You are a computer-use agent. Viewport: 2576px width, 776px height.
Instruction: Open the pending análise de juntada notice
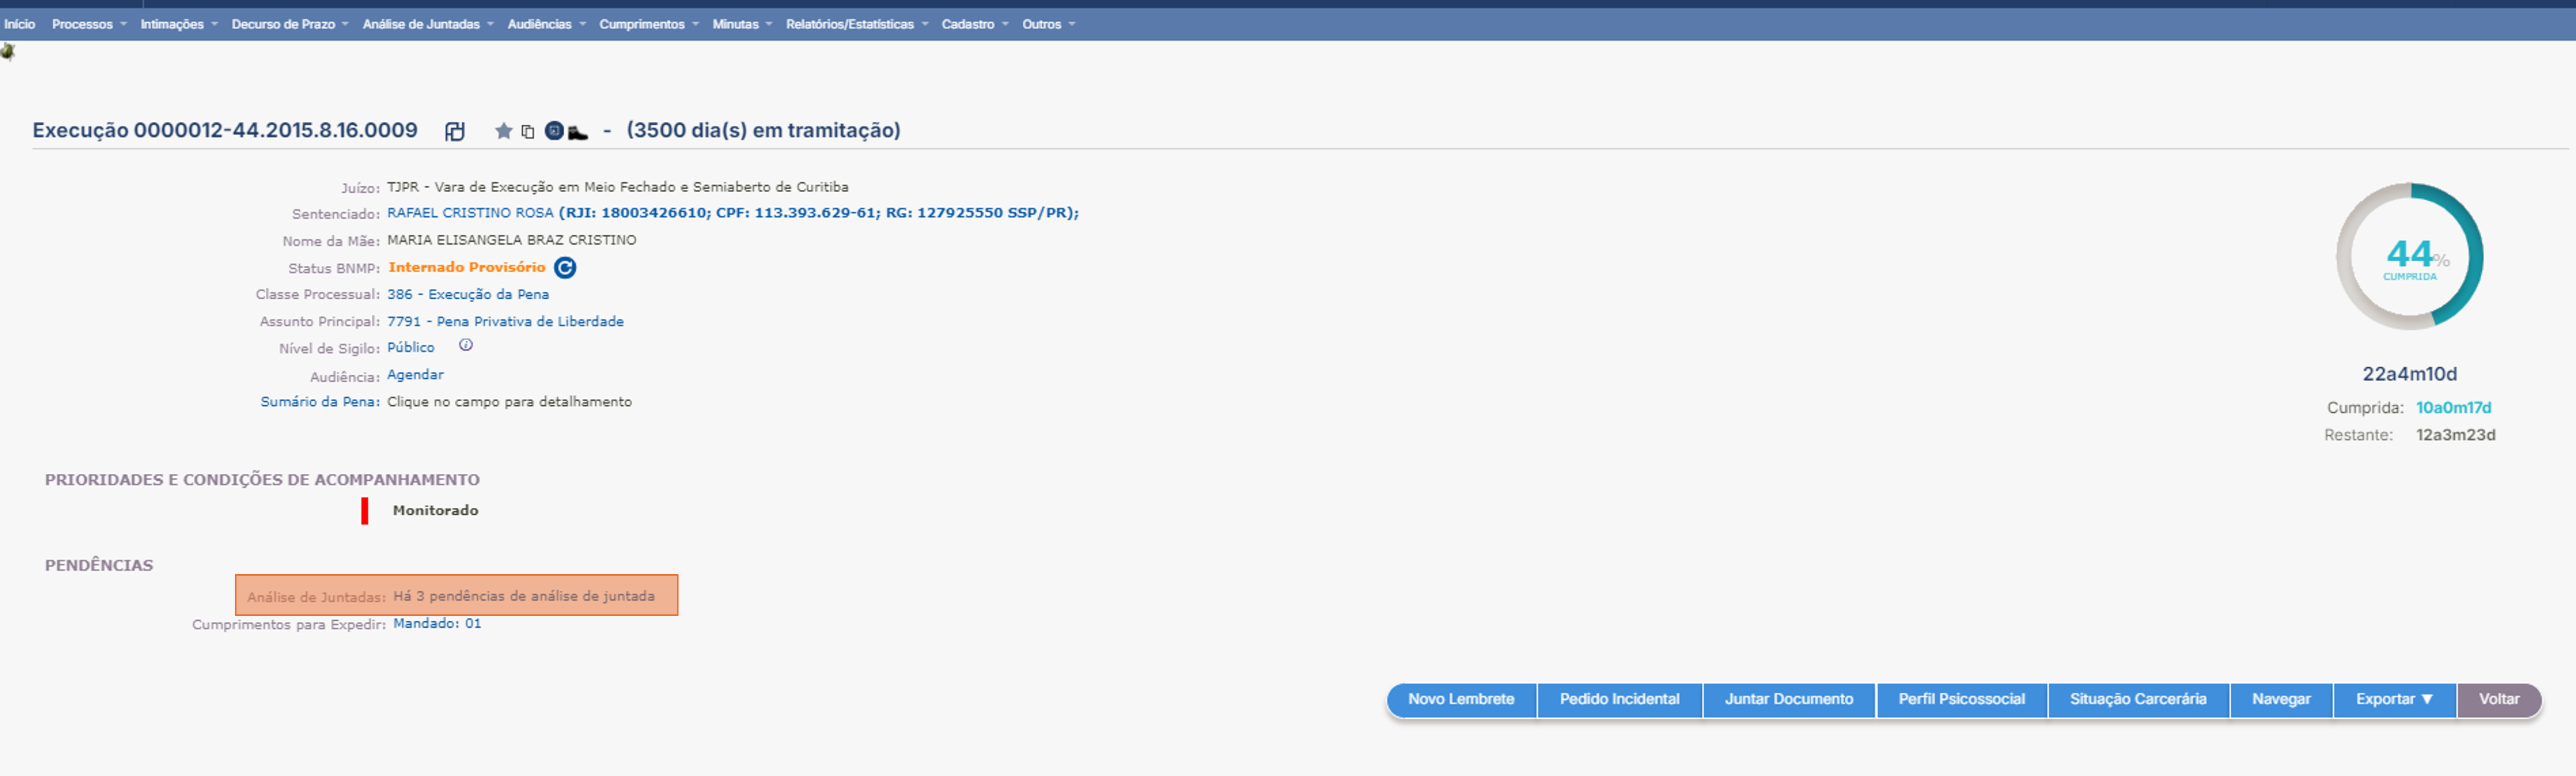coord(456,596)
